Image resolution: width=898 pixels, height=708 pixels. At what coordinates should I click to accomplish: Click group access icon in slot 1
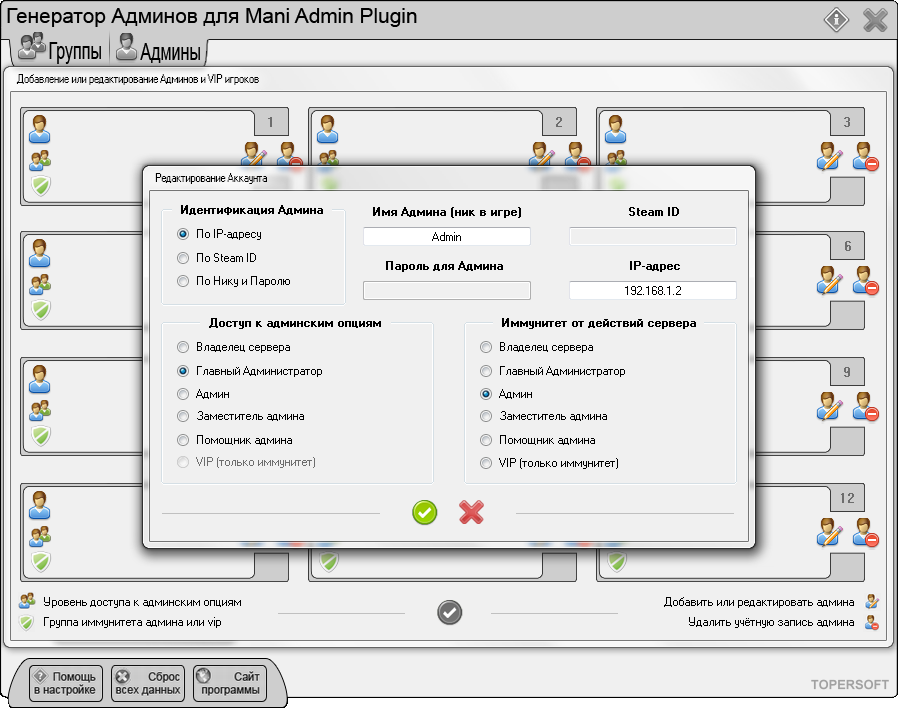(x=40, y=160)
